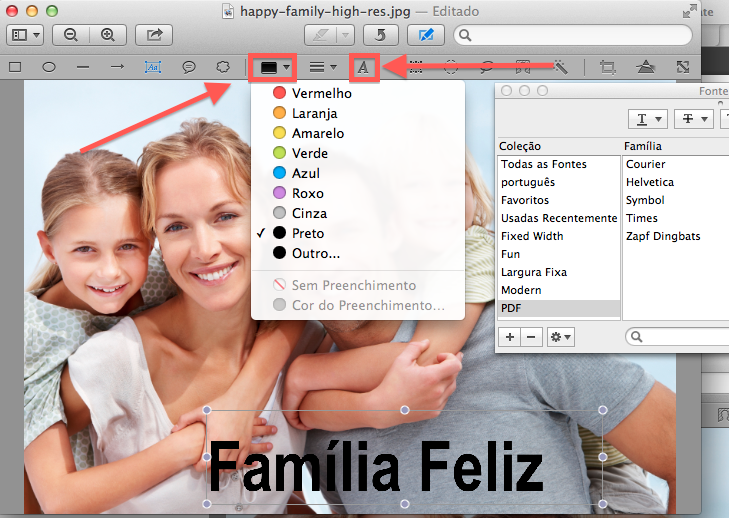
Task: Choose the speech bubble tool
Action: click(188, 67)
